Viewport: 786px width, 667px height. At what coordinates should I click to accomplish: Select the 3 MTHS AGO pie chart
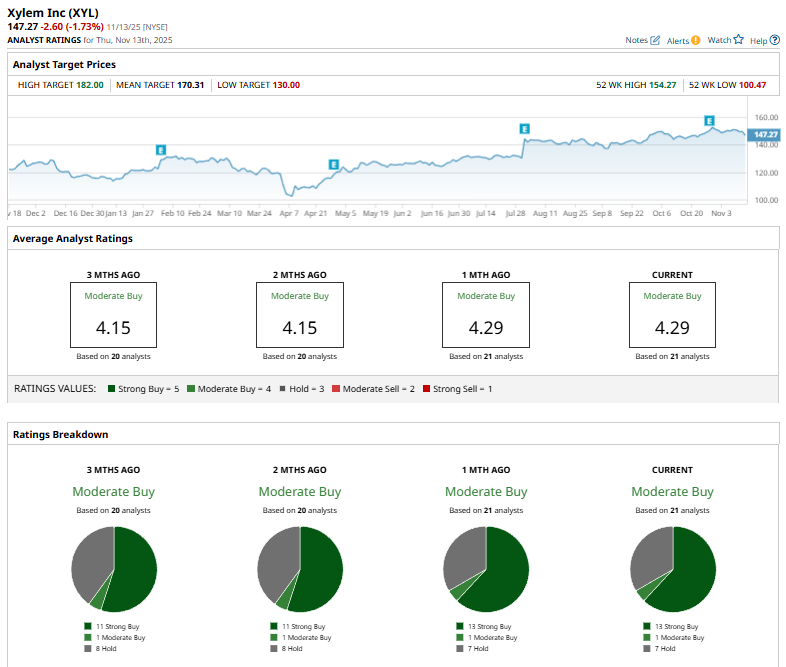pyautogui.click(x=114, y=569)
